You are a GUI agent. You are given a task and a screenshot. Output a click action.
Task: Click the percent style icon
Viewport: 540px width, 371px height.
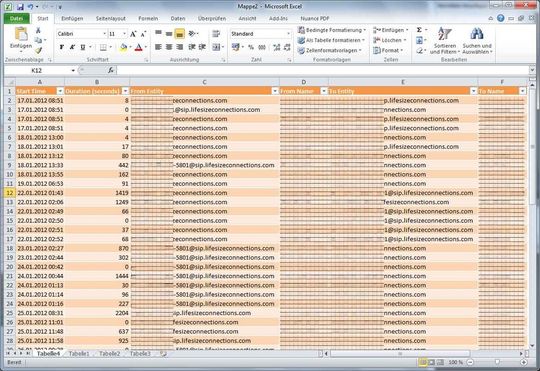[251, 47]
